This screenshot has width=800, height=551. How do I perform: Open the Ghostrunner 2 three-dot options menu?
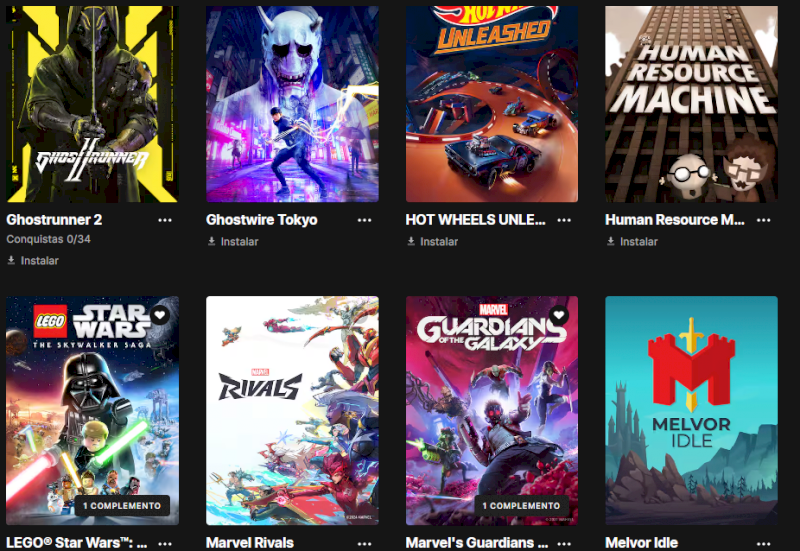pos(165,220)
